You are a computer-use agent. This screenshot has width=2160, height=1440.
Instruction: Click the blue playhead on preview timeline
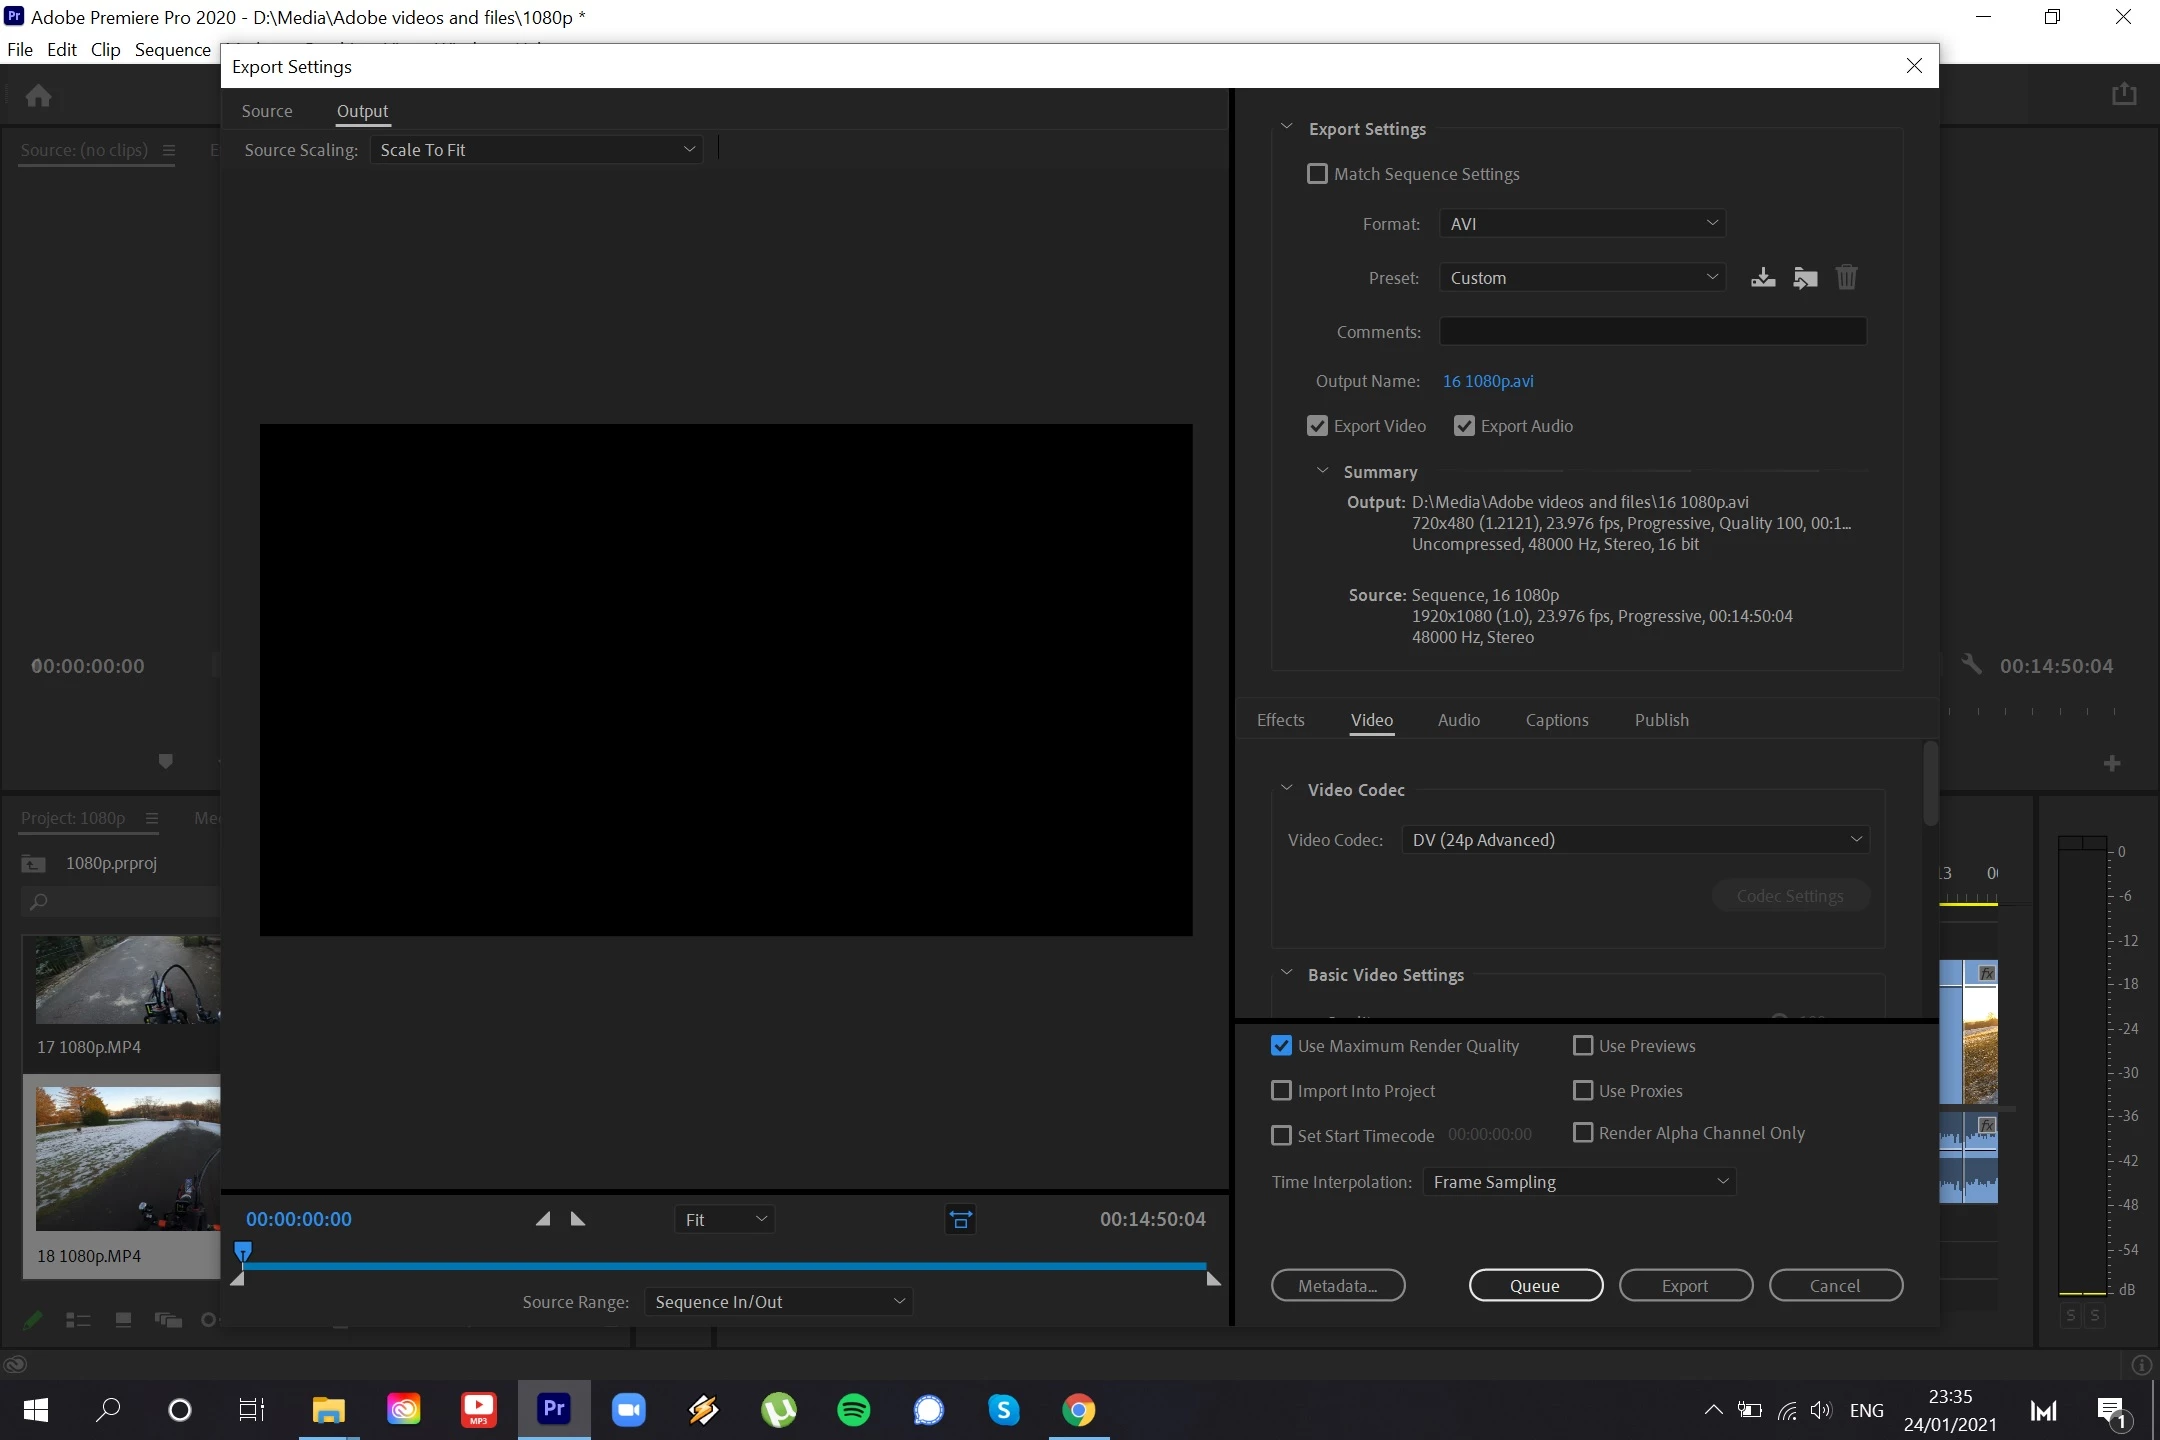point(243,1251)
